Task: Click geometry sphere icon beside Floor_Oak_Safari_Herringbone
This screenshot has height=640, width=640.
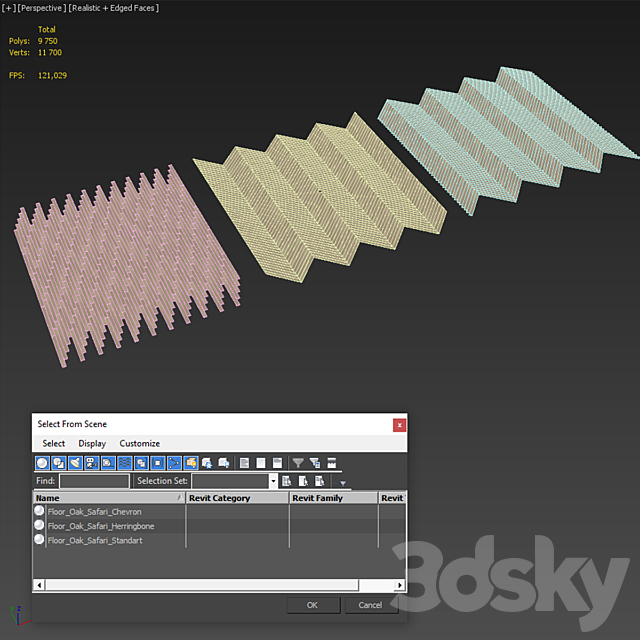Action: (39, 525)
